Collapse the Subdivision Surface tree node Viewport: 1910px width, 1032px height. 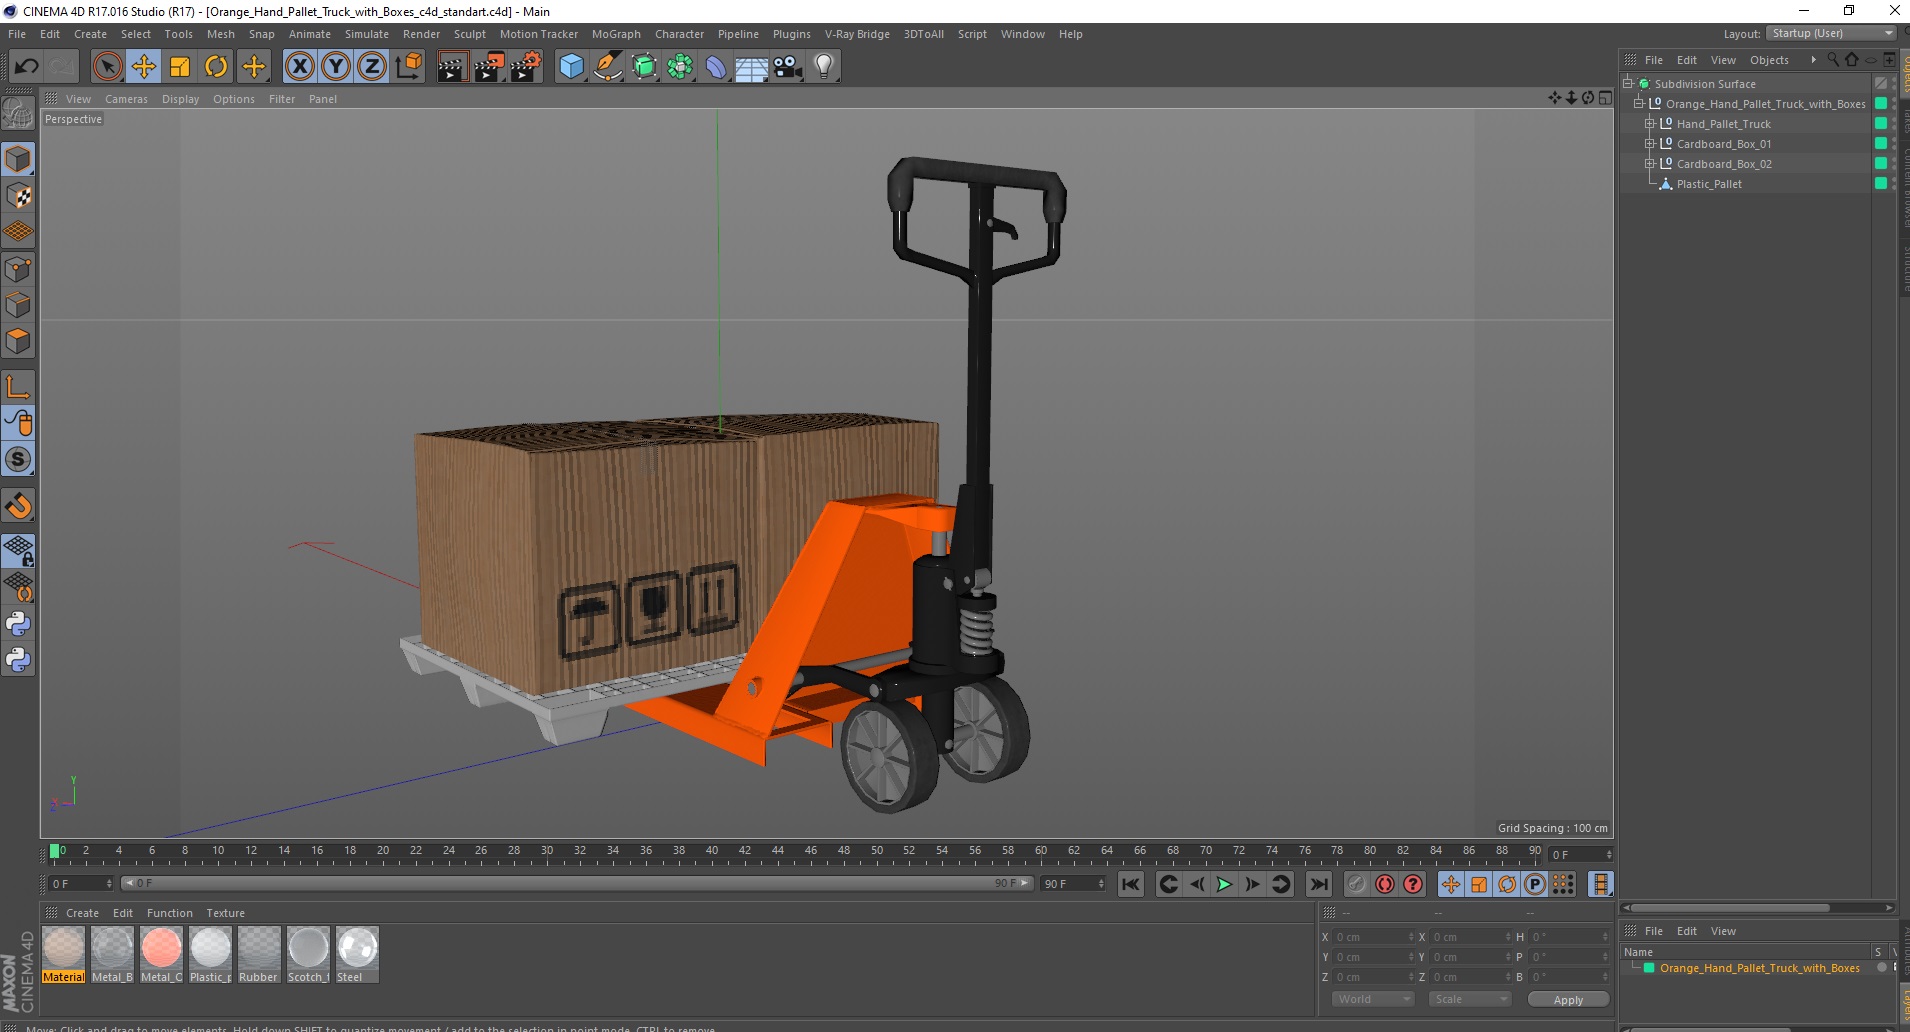point(1628,83)
